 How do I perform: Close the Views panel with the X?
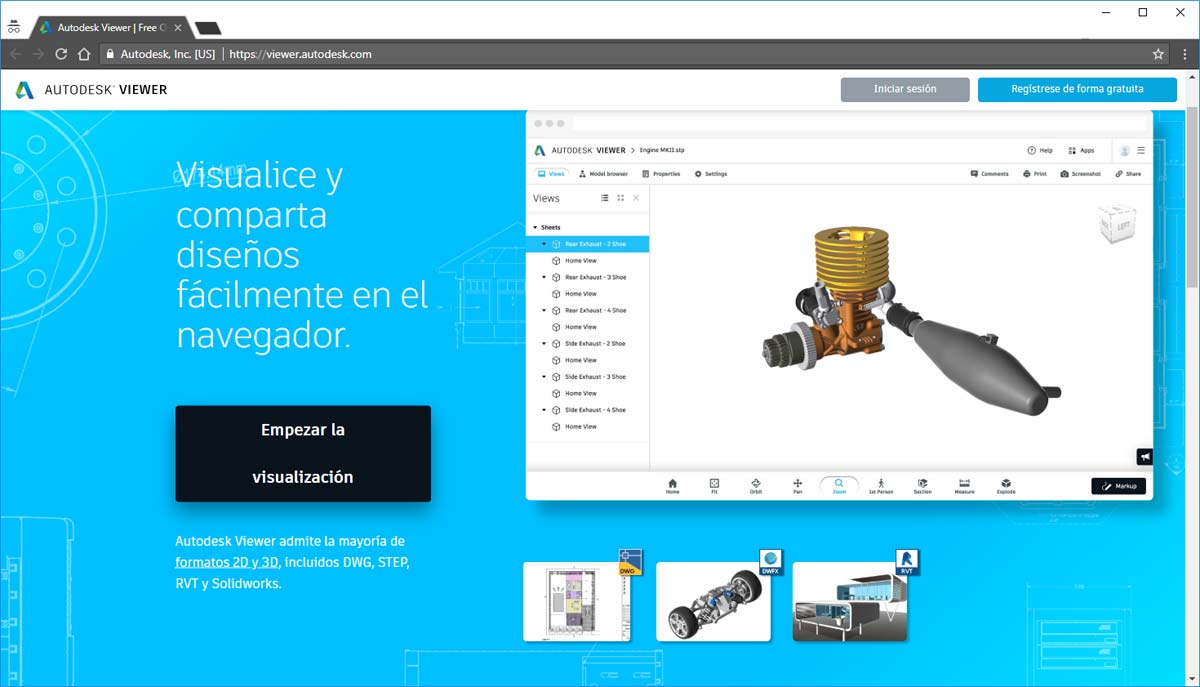click(x=636, y=198)
